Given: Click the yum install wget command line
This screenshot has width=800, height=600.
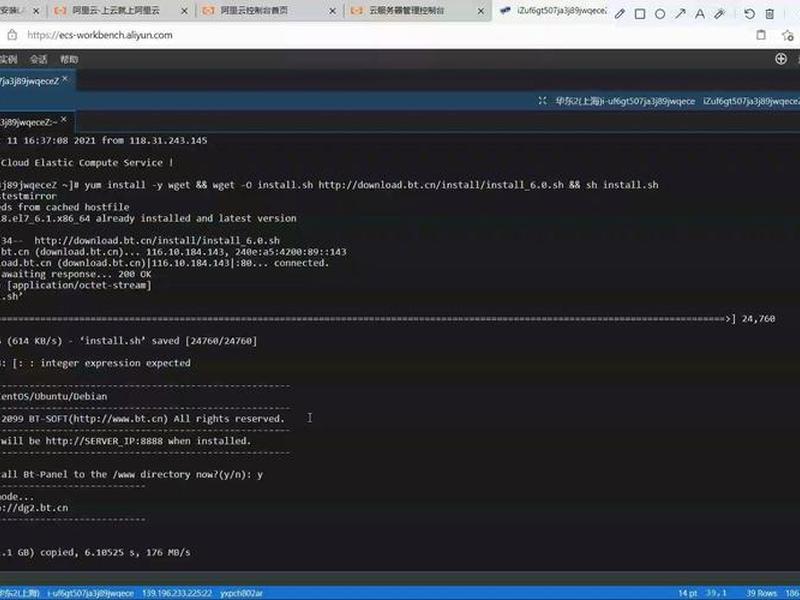Looking at the screenshot, I should pyautogui.click(x=371, y=185).
